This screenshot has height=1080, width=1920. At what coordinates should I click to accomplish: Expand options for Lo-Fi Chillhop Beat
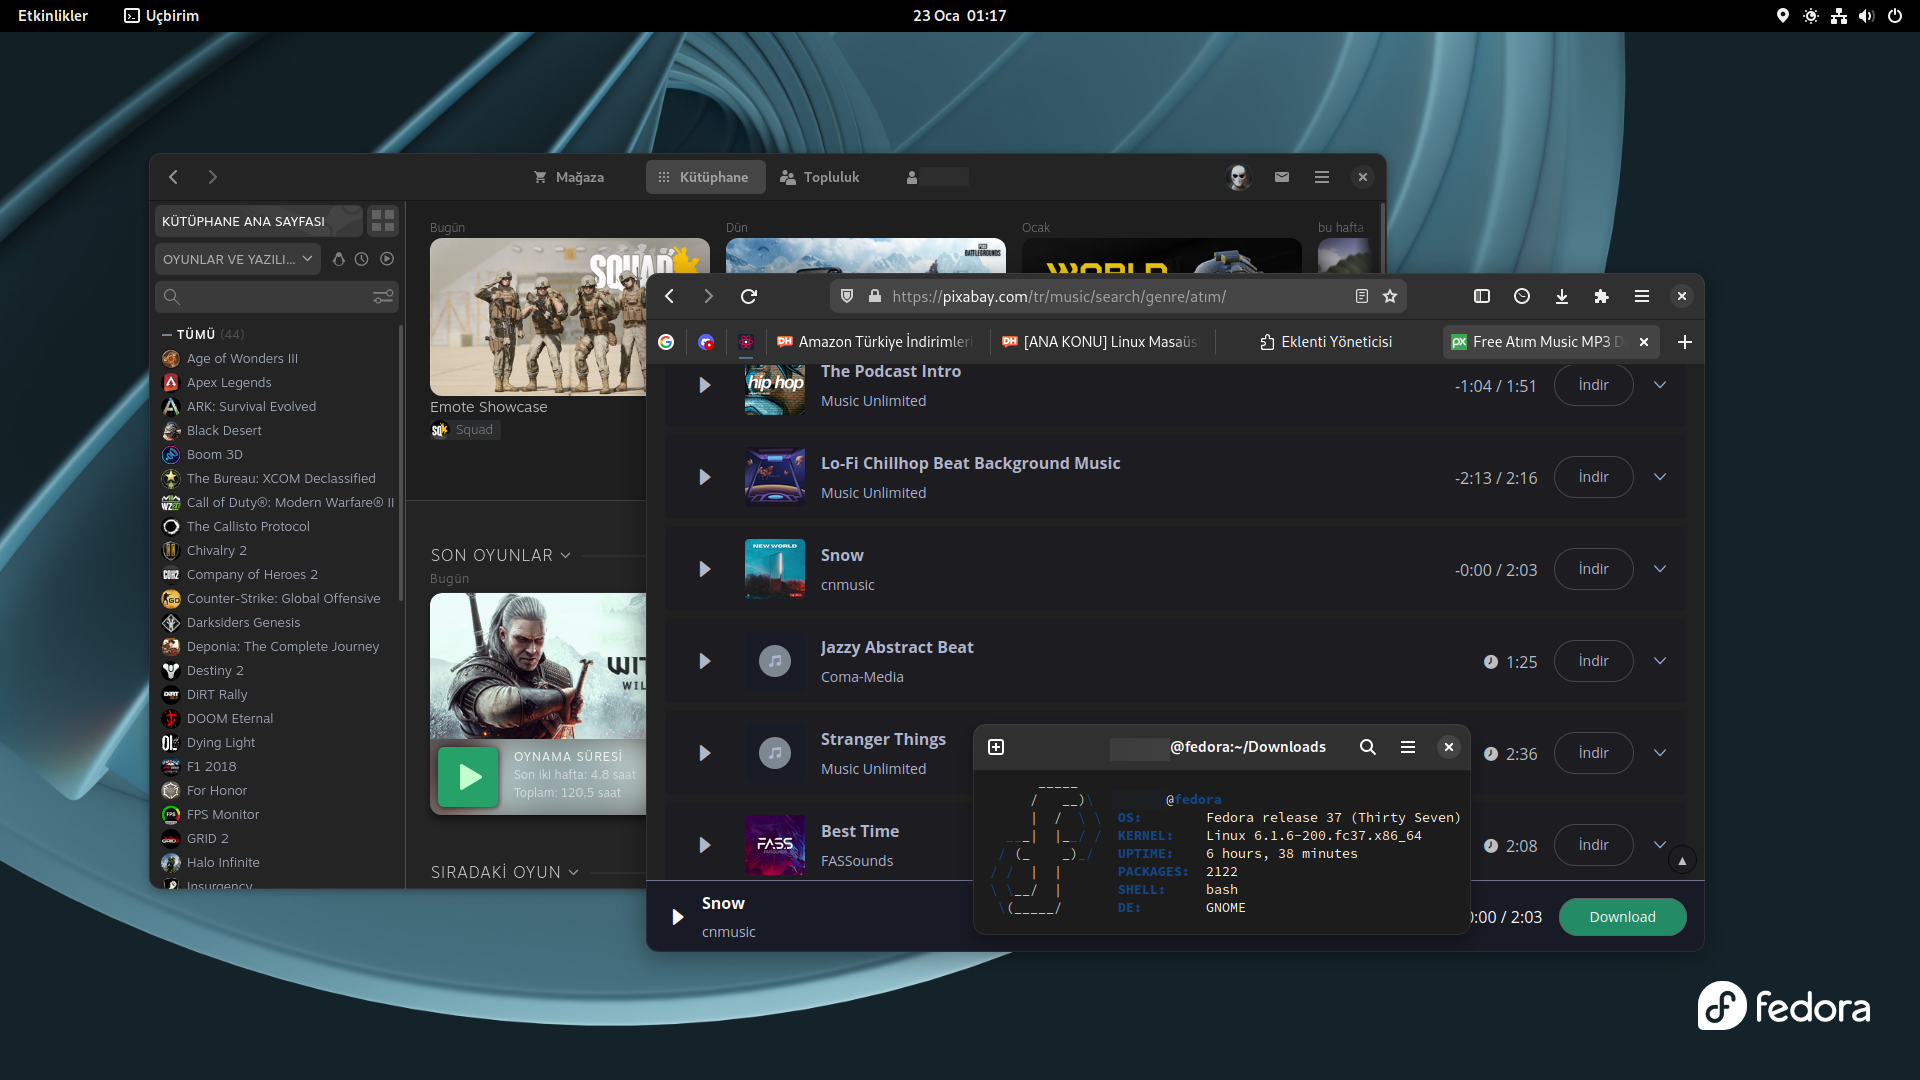click(1660, 477)
